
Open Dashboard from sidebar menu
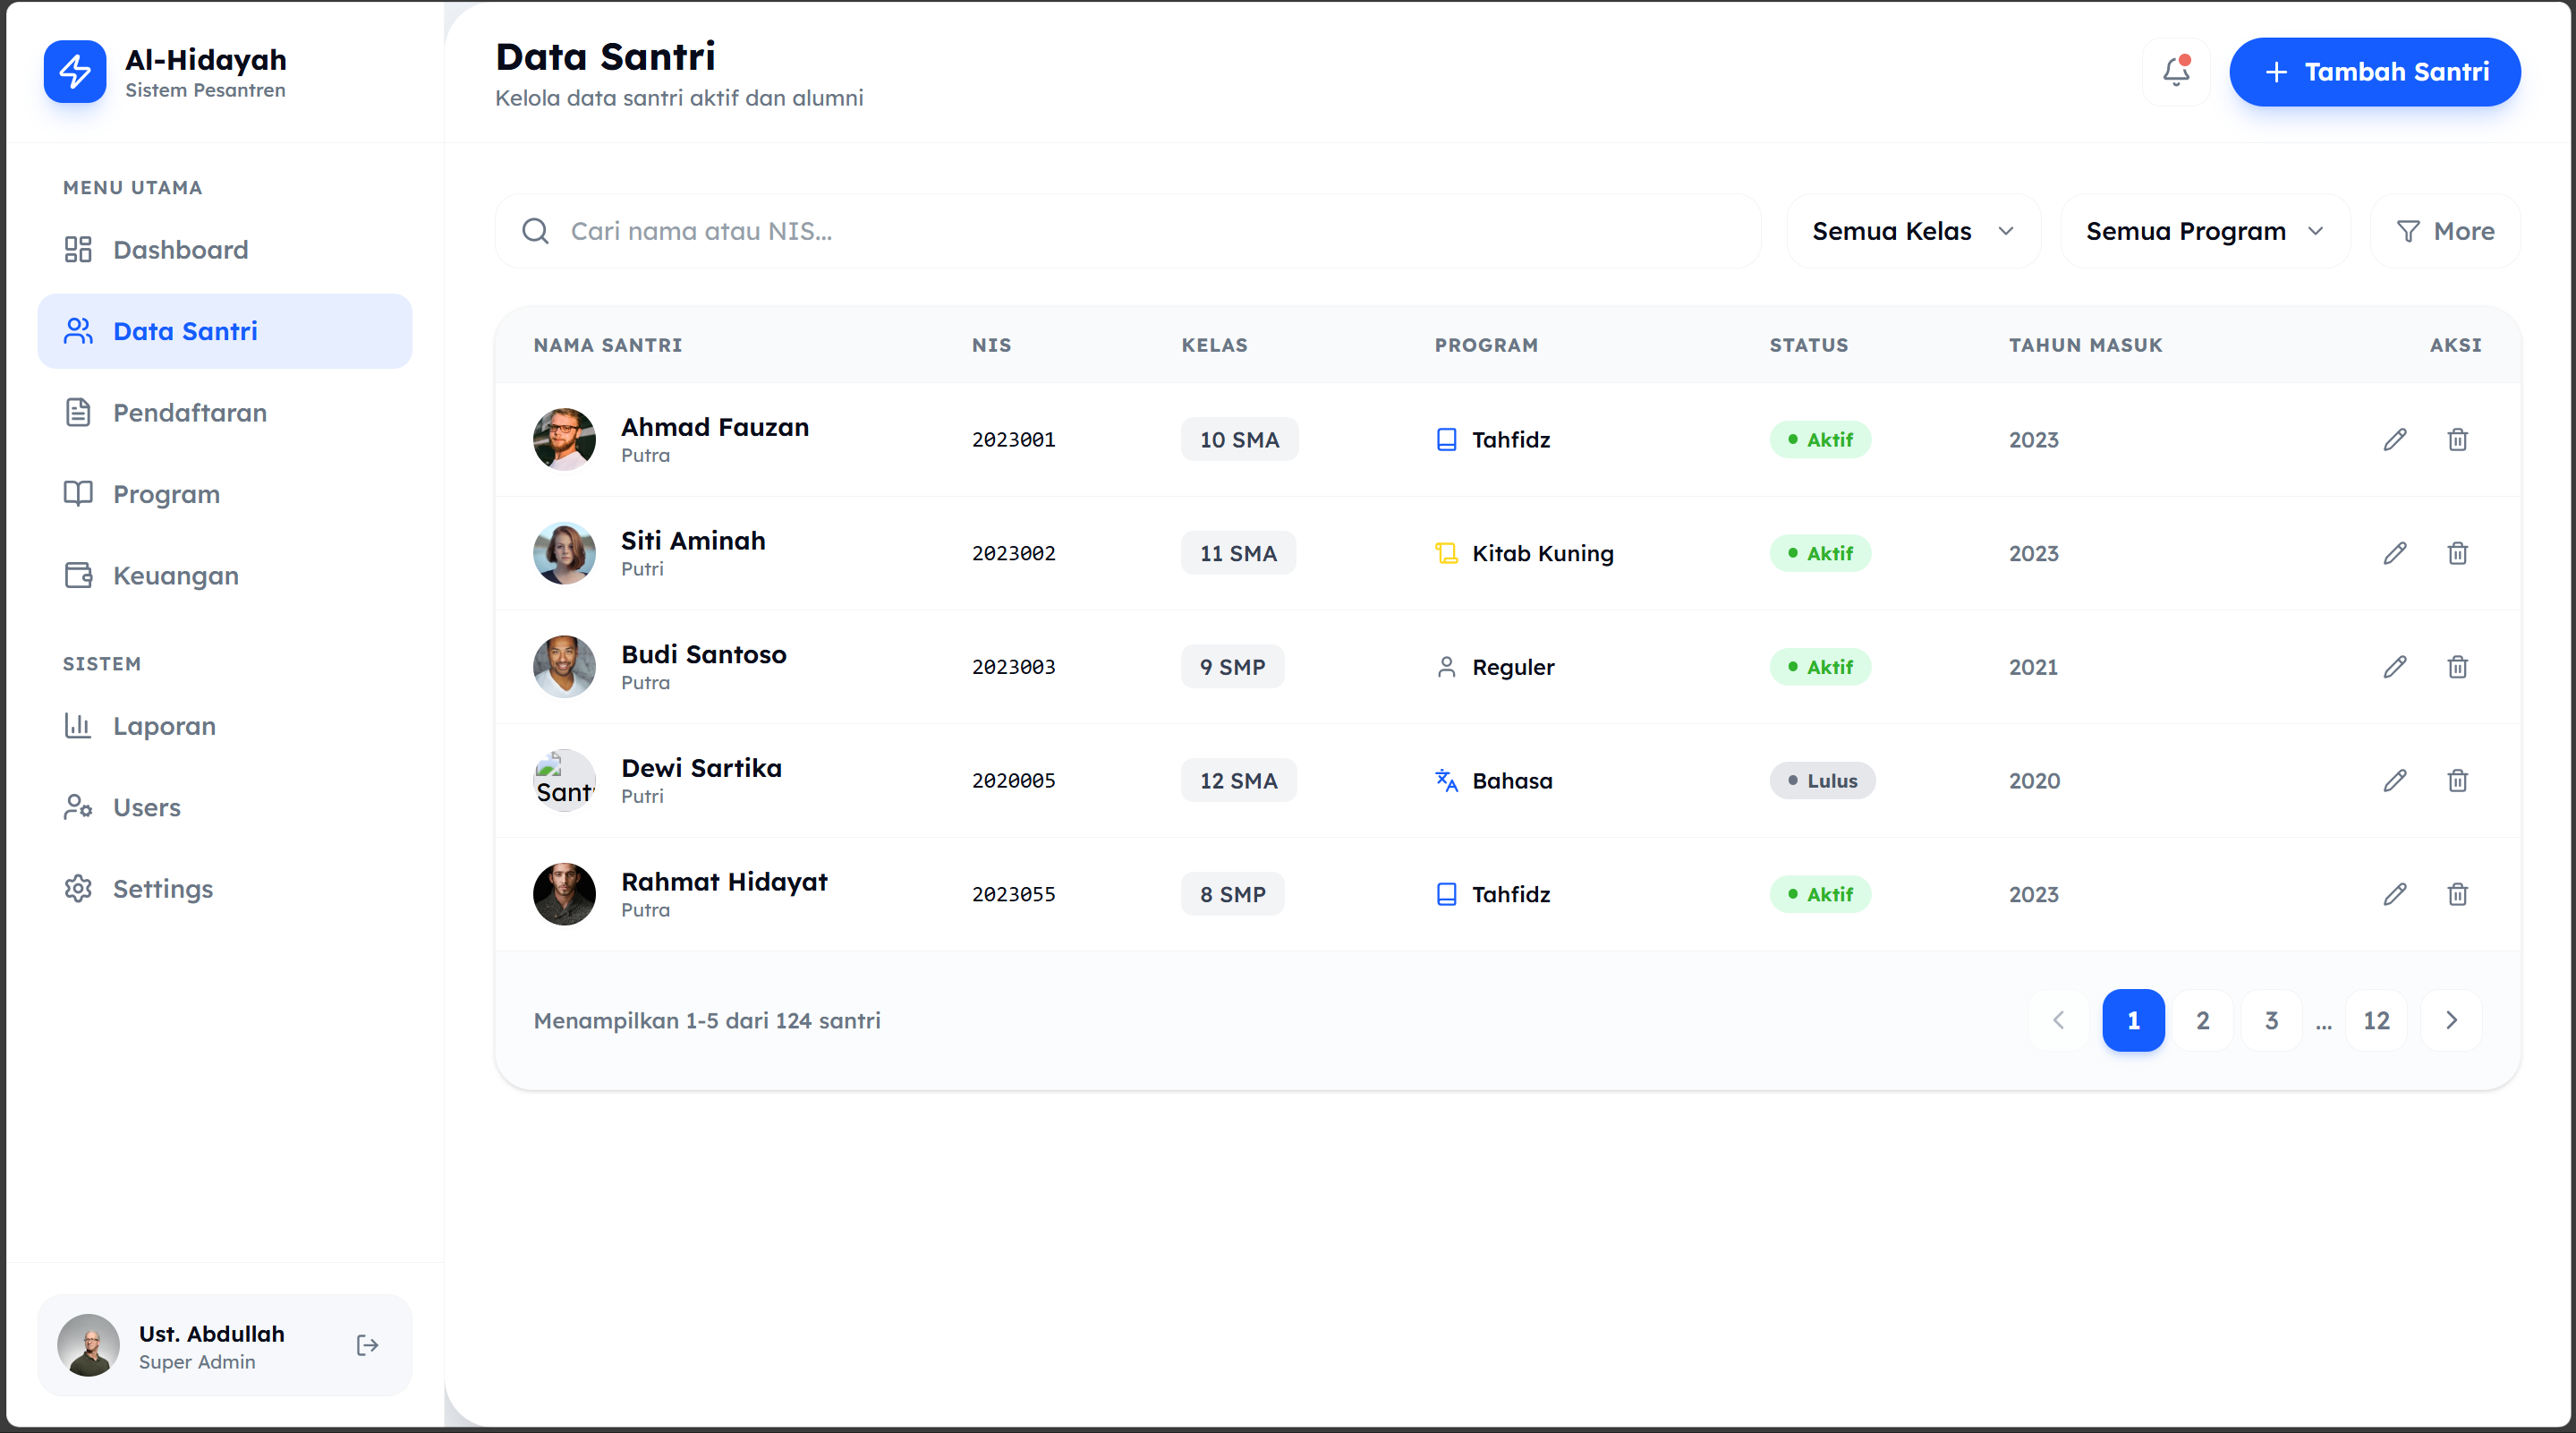pyautogui.click(x=180, y=250)
